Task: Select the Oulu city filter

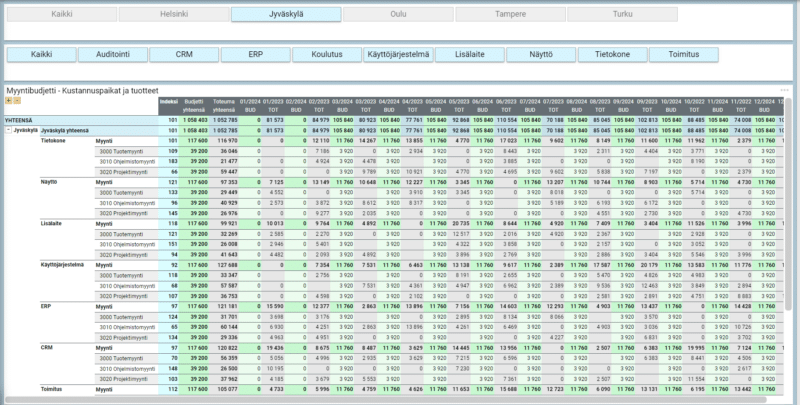Action: pos(398,15)
